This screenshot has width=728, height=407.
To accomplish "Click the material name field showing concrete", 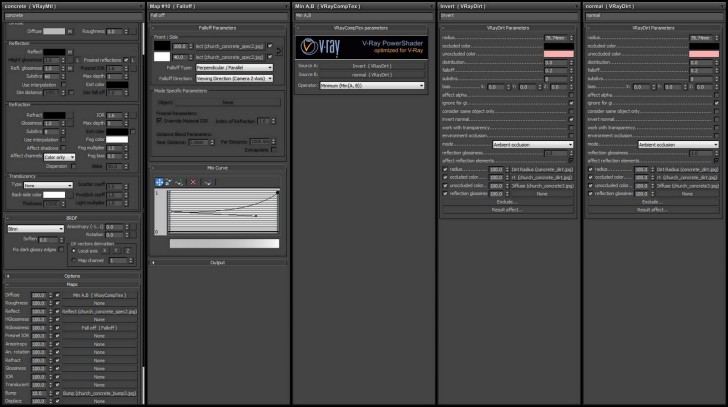I will coord(72,15).
